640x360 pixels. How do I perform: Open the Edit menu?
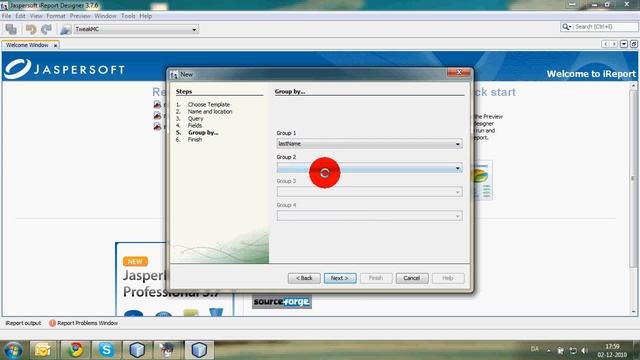[x=20, y=16]
